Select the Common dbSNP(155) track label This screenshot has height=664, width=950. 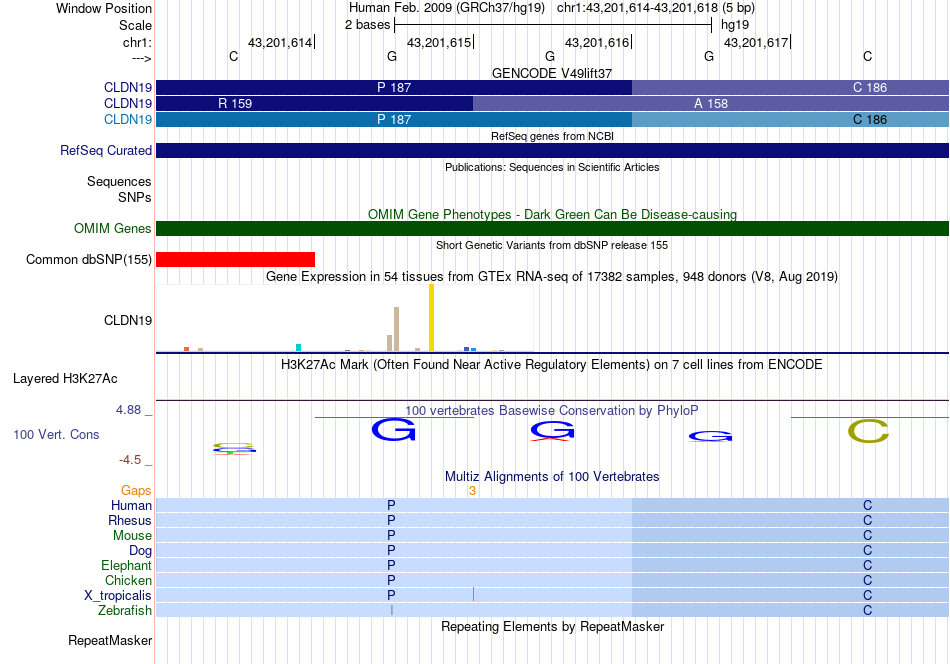[89, 259]
